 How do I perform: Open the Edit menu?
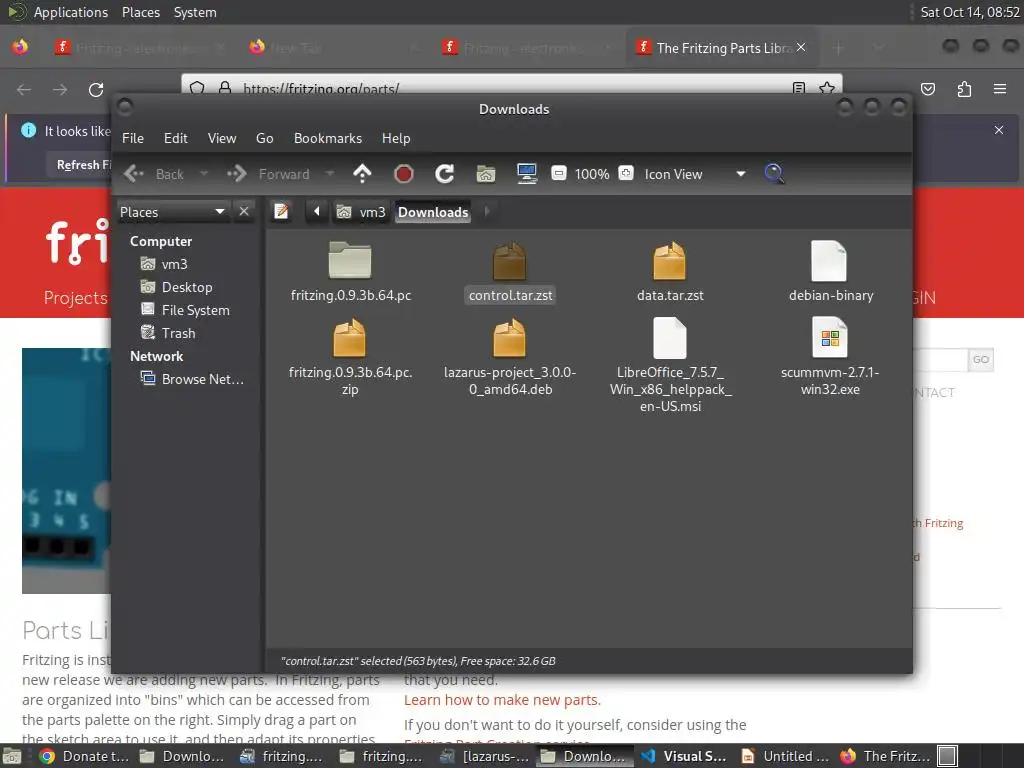(176, 138)
